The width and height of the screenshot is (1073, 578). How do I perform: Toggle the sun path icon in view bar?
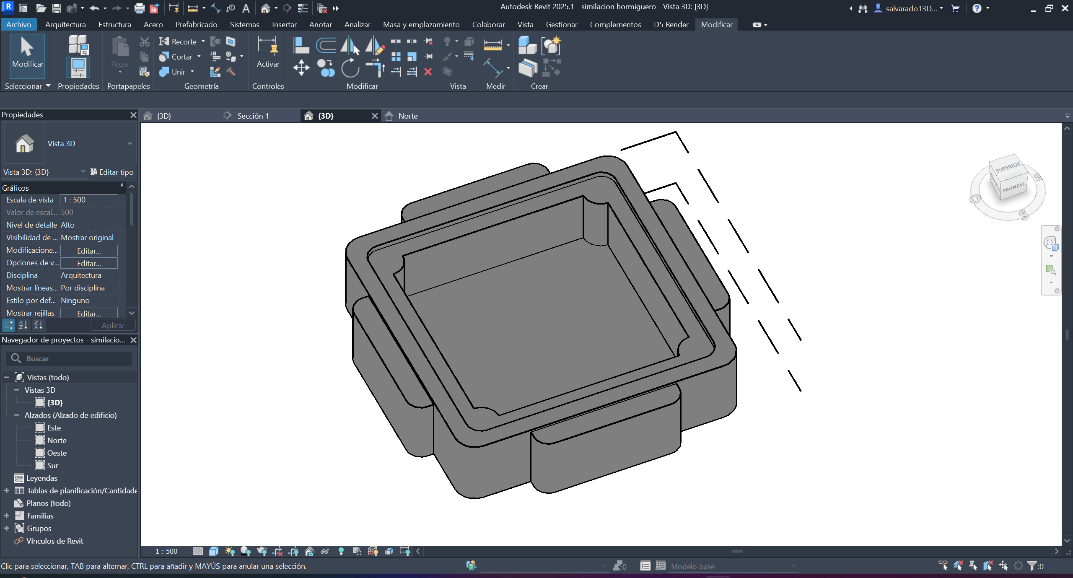coord(229,551)
